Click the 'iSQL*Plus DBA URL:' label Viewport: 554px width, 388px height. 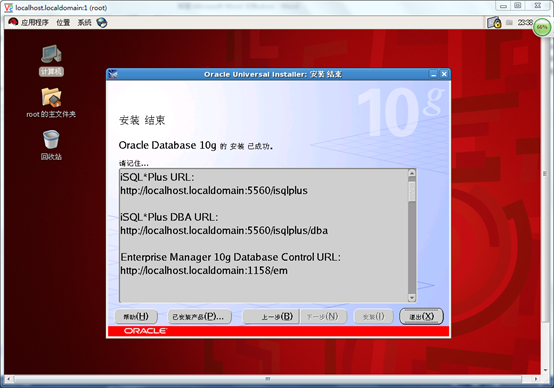click(169, 217)
